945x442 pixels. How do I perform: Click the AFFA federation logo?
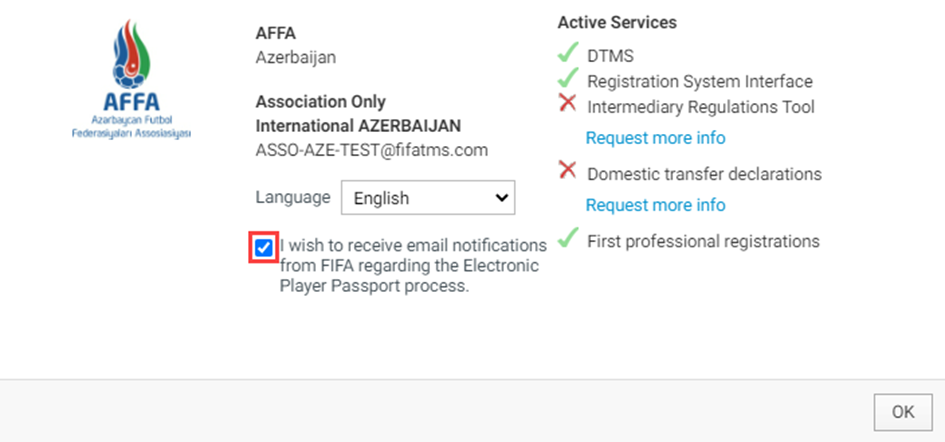(131, 79)
